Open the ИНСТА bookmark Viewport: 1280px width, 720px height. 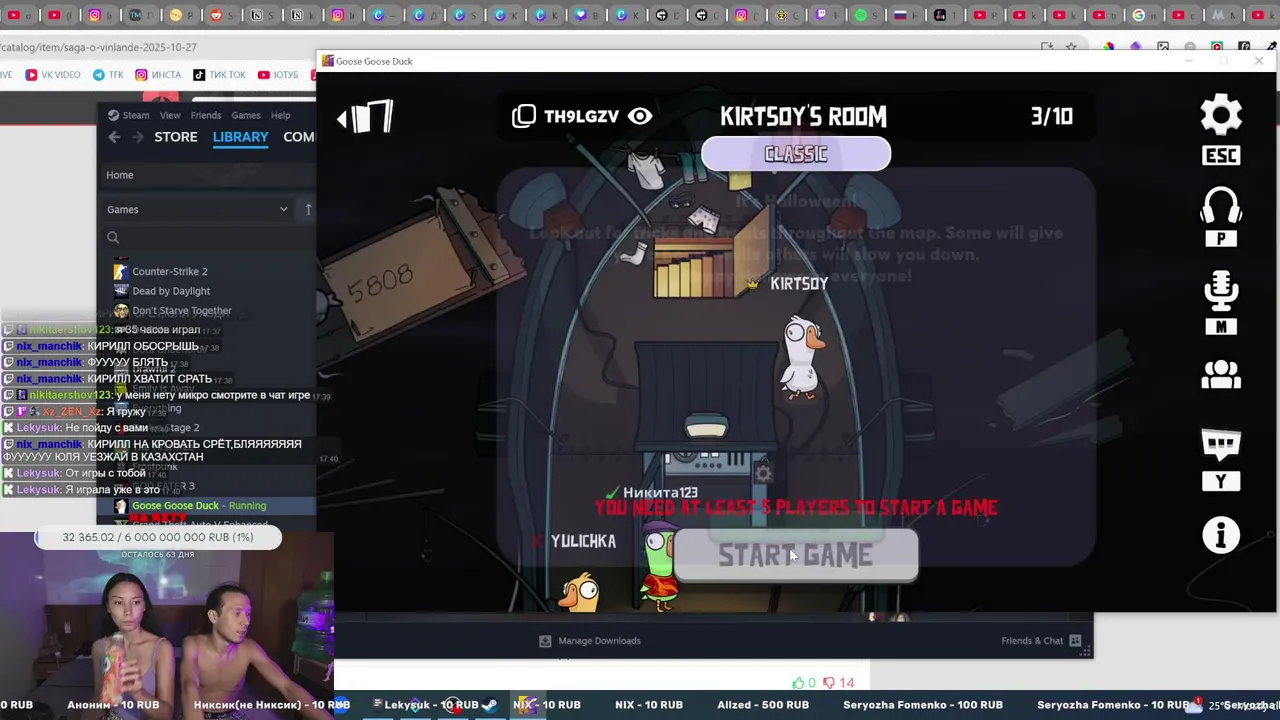pyautogui.click(x=158, y=75)
